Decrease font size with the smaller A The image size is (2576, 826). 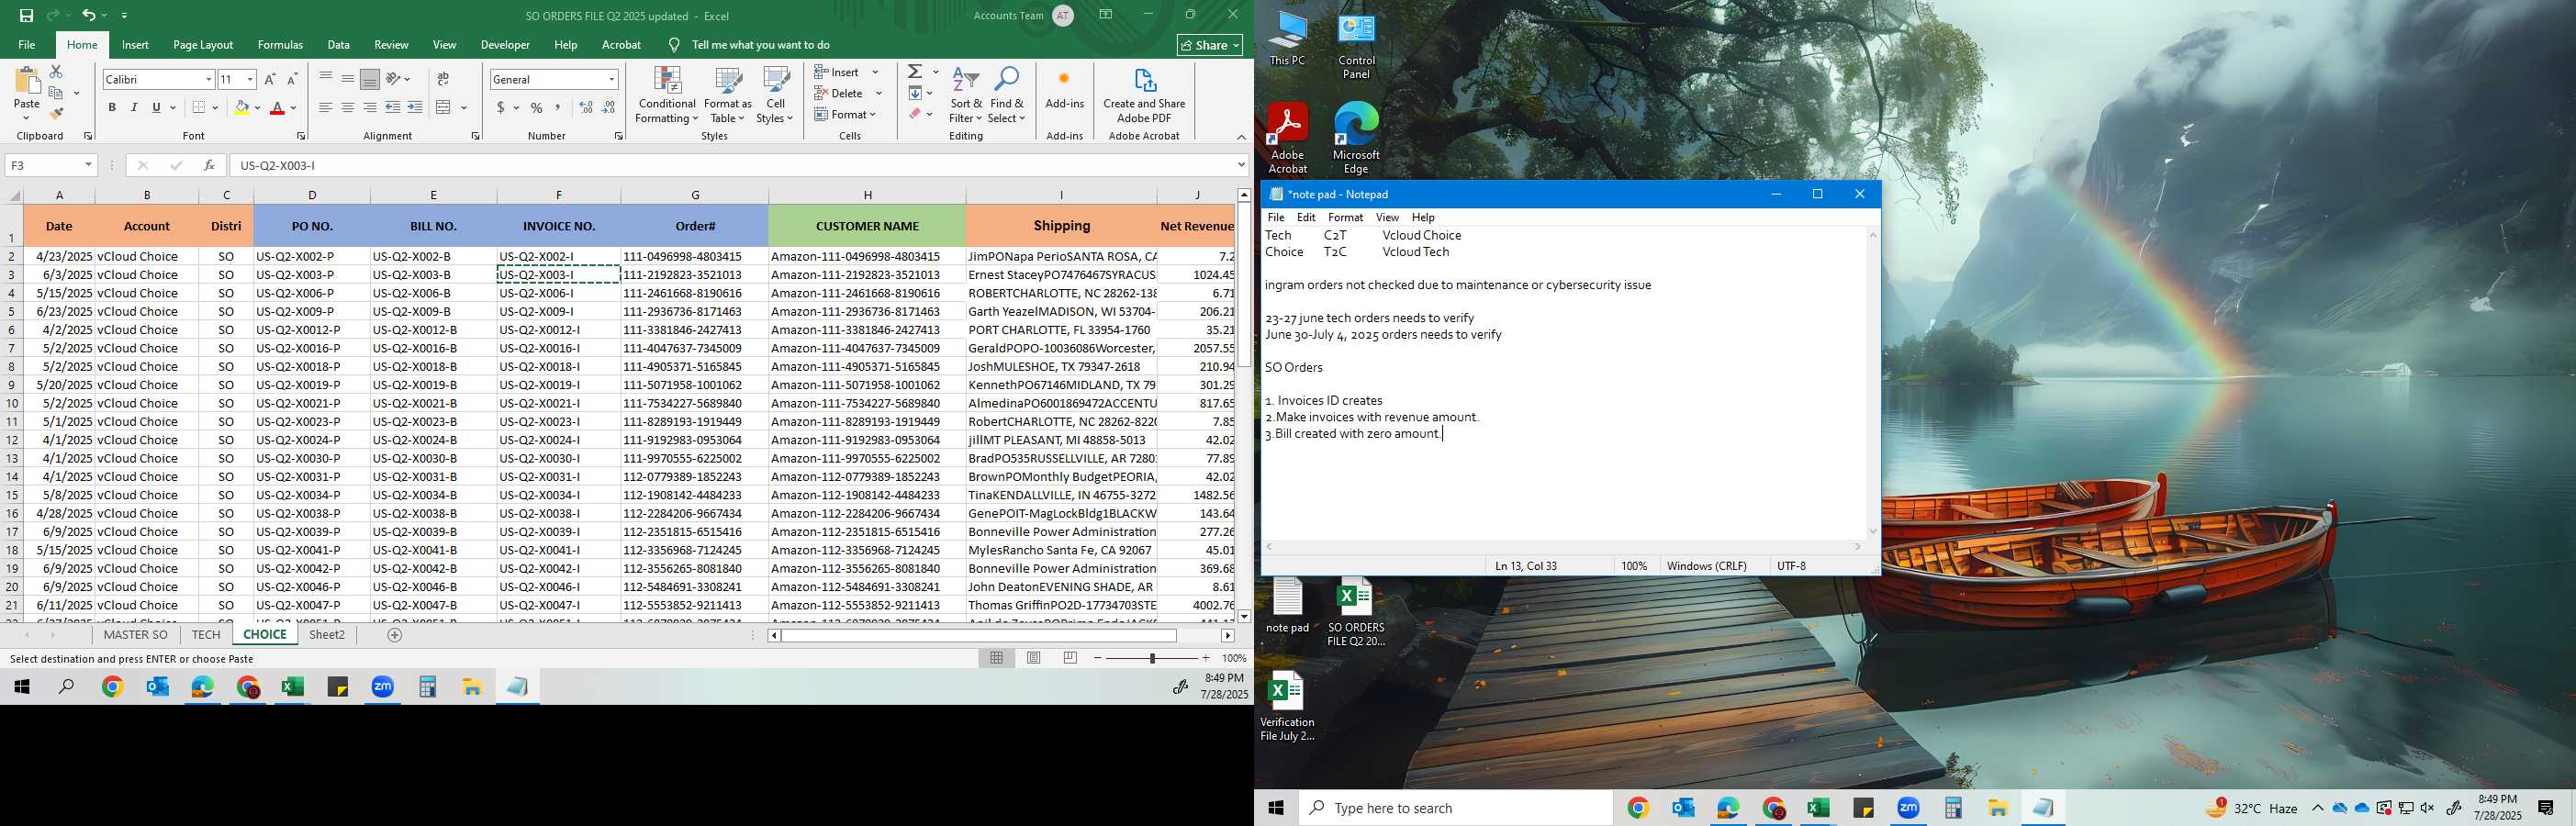pyautogui.click(x=292, y=79)
